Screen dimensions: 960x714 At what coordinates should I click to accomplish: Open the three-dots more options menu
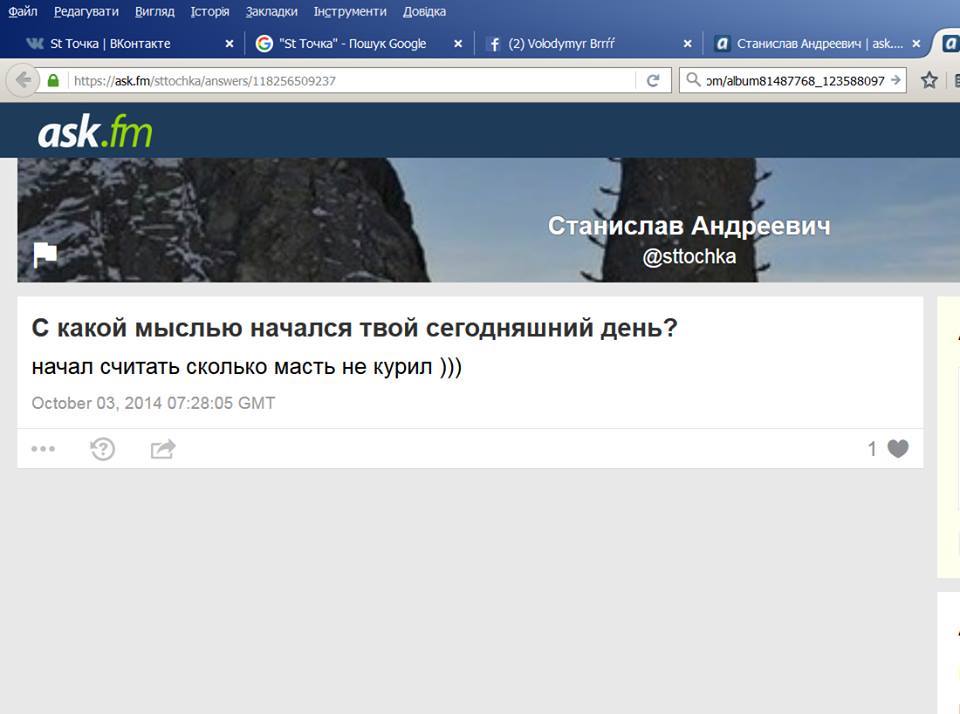tap(43, 449)
